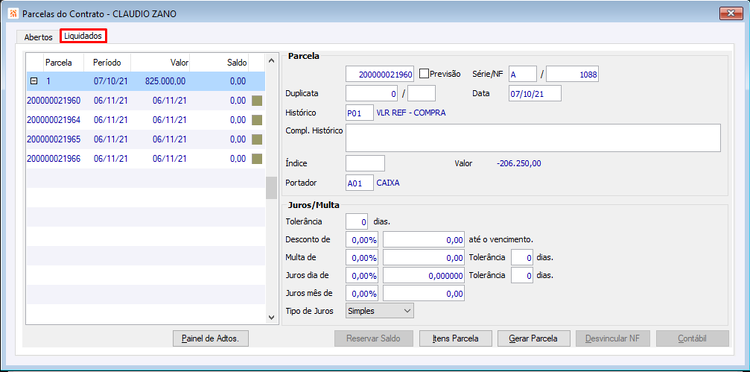750x372 pixels.
Task: Click the Gerar Parcela button
Action: coord(533,339)
